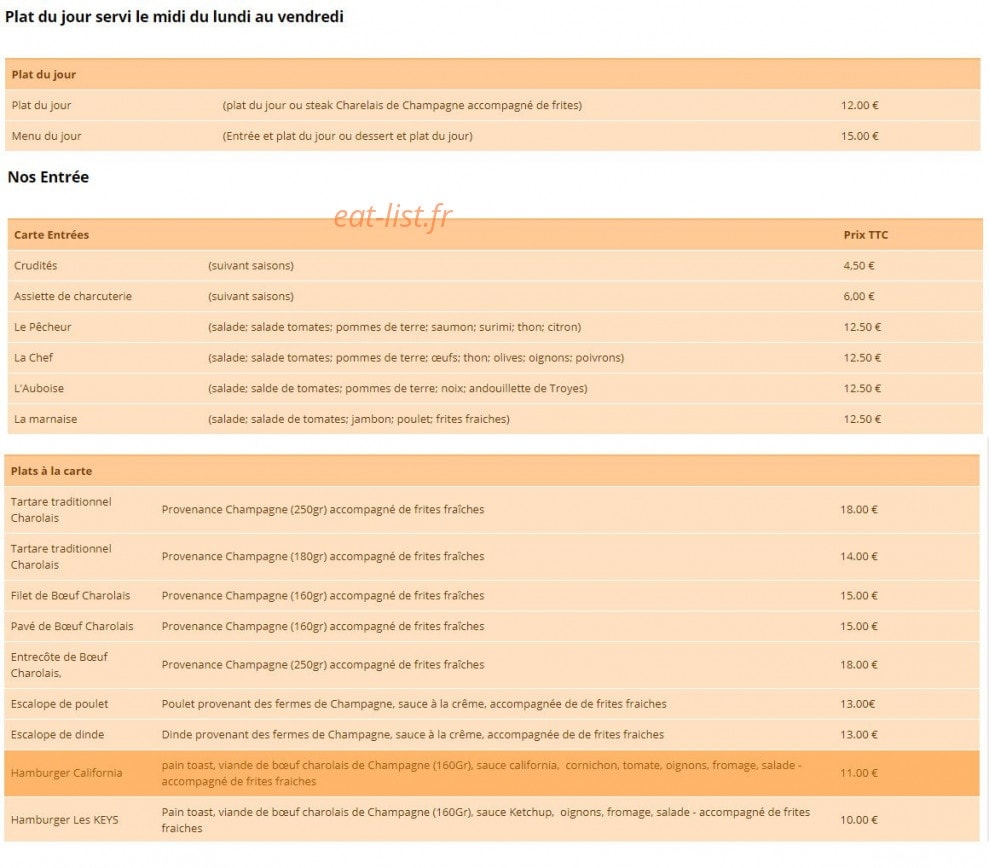Click the 6,00 € price for Assiette de charcuterie
989x868 pixels.
(x=858, y=296)
